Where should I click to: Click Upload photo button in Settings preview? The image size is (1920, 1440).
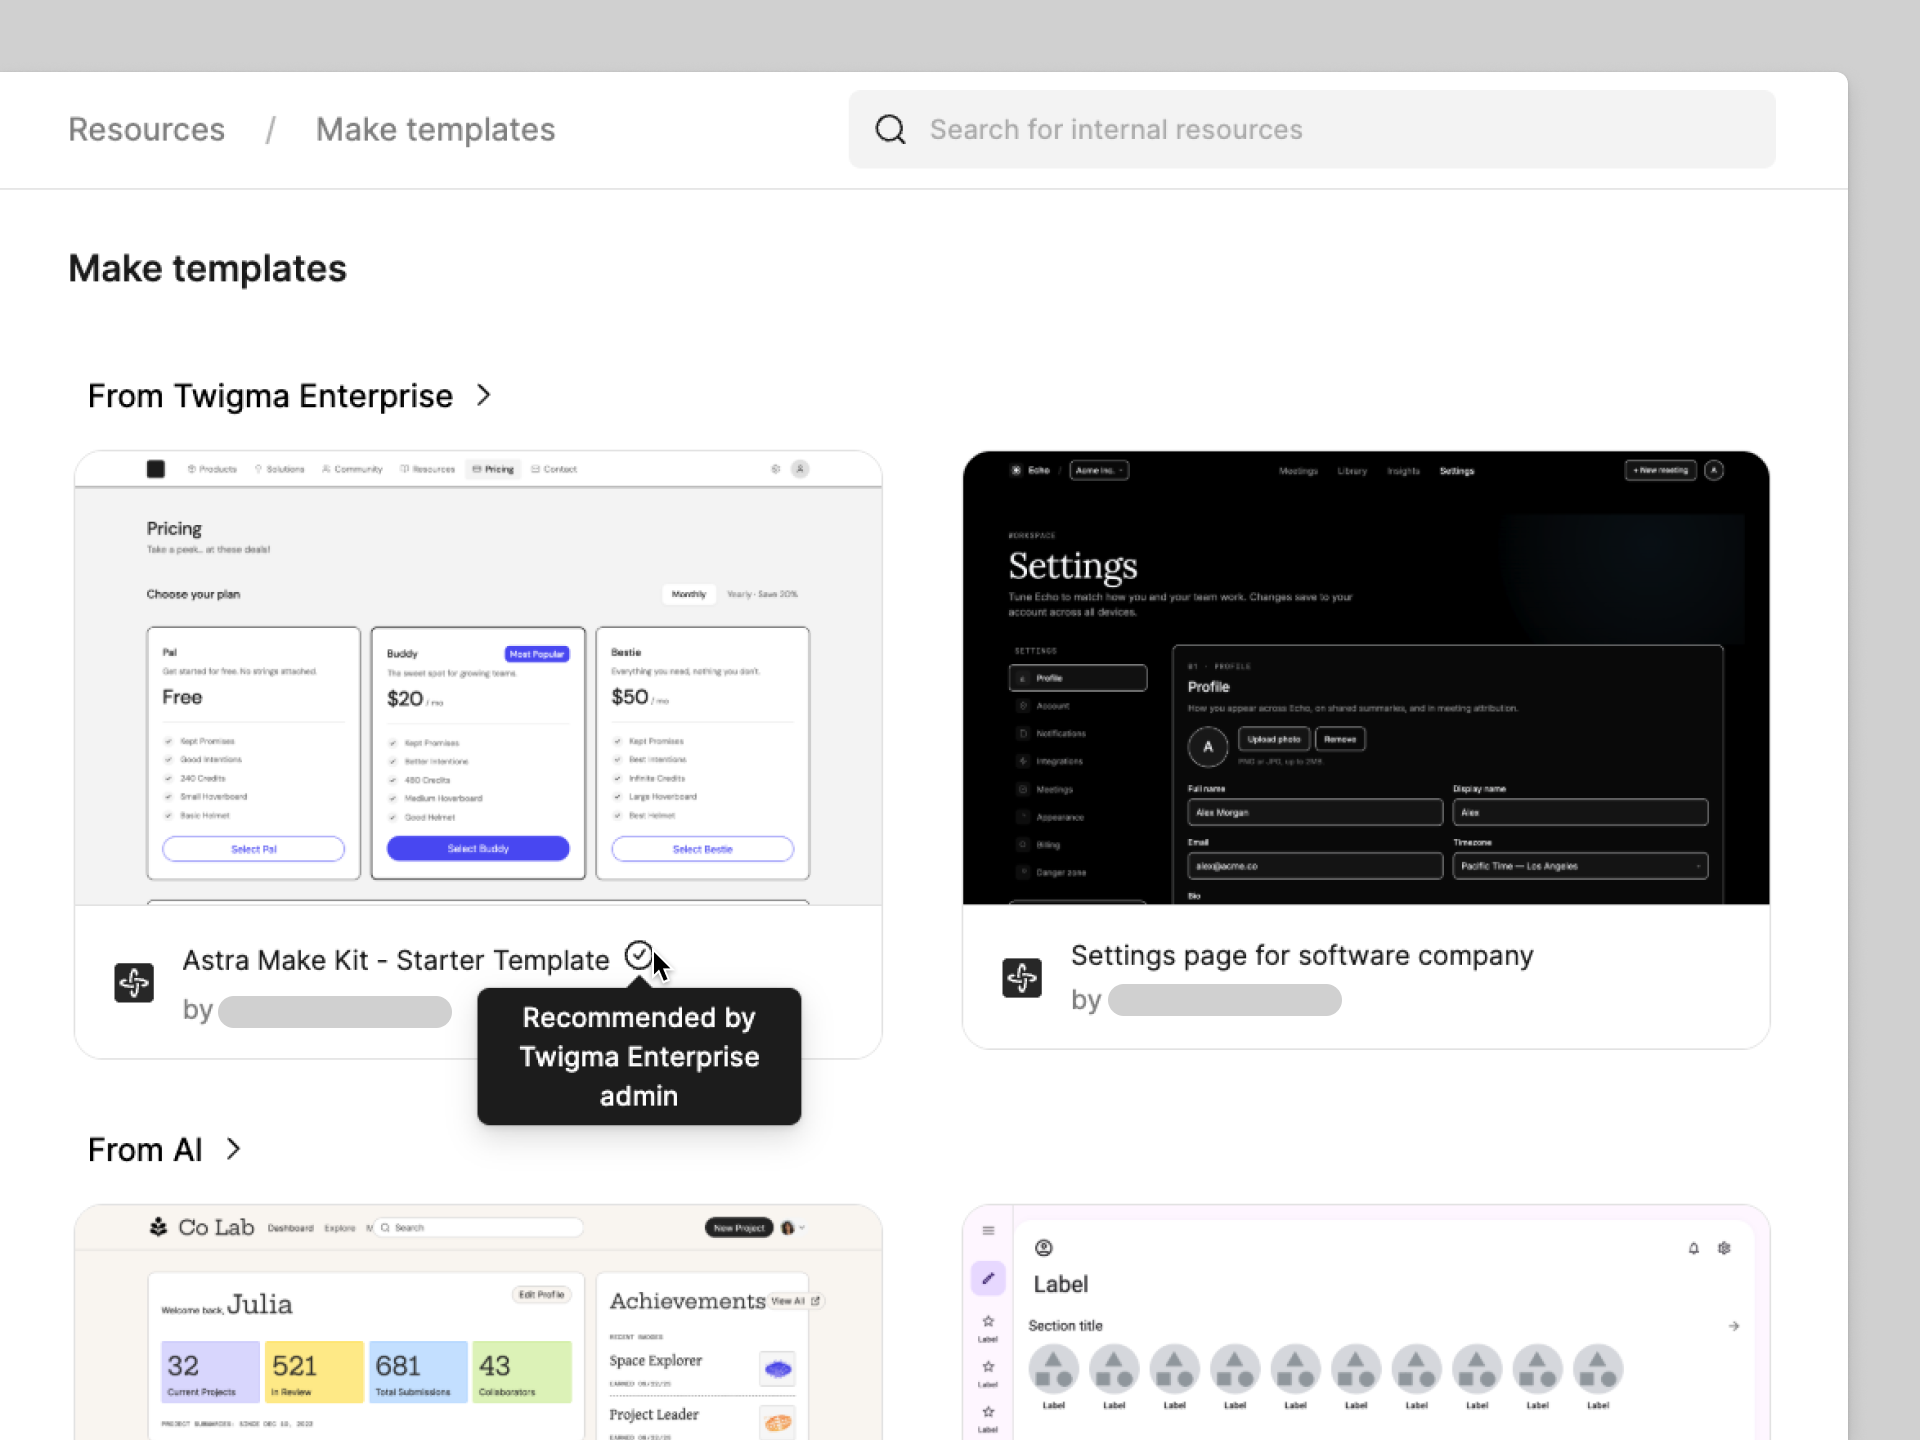[1273, 739]
